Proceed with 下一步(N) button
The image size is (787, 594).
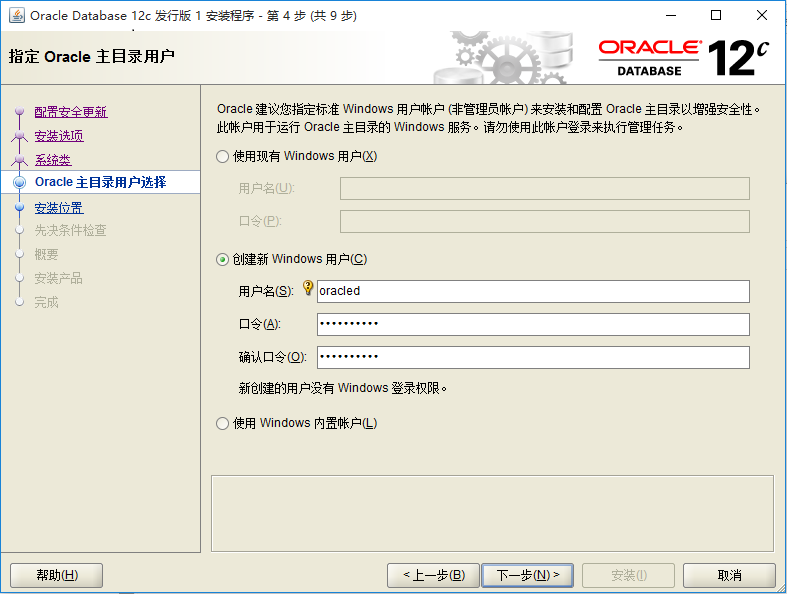pyautogui.click(x=528, y=575)
